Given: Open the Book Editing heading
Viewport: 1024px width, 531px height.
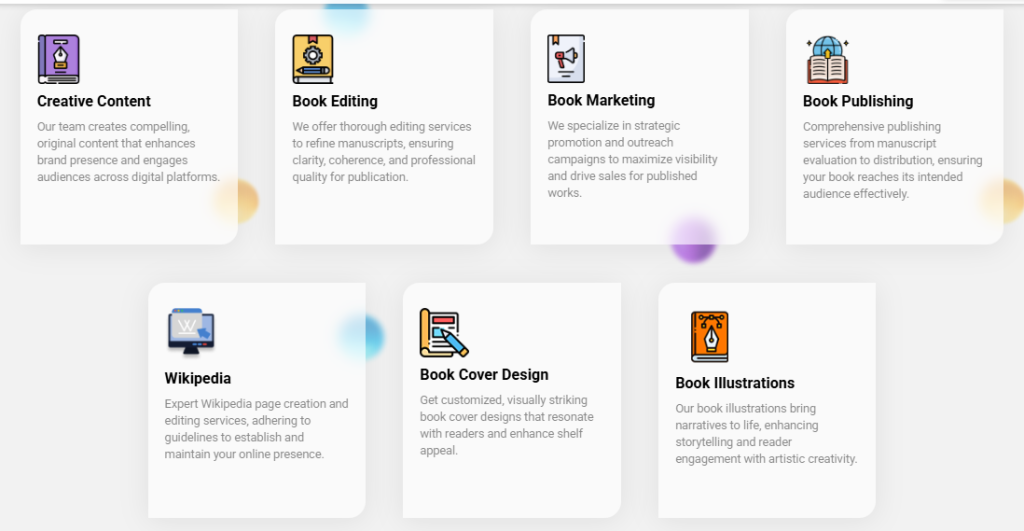Looking at the screenshot, I should coord(335,101).
